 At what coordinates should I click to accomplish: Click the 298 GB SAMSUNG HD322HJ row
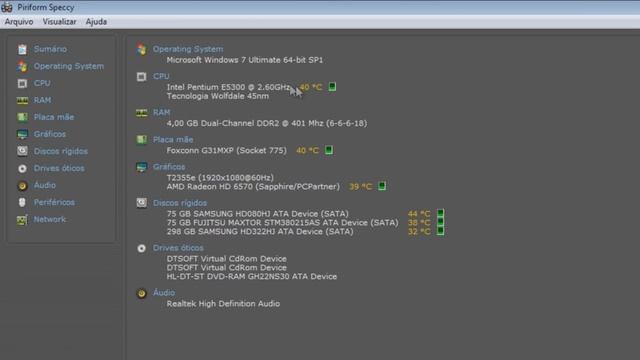pyautogui.click(x=260, y=231)
